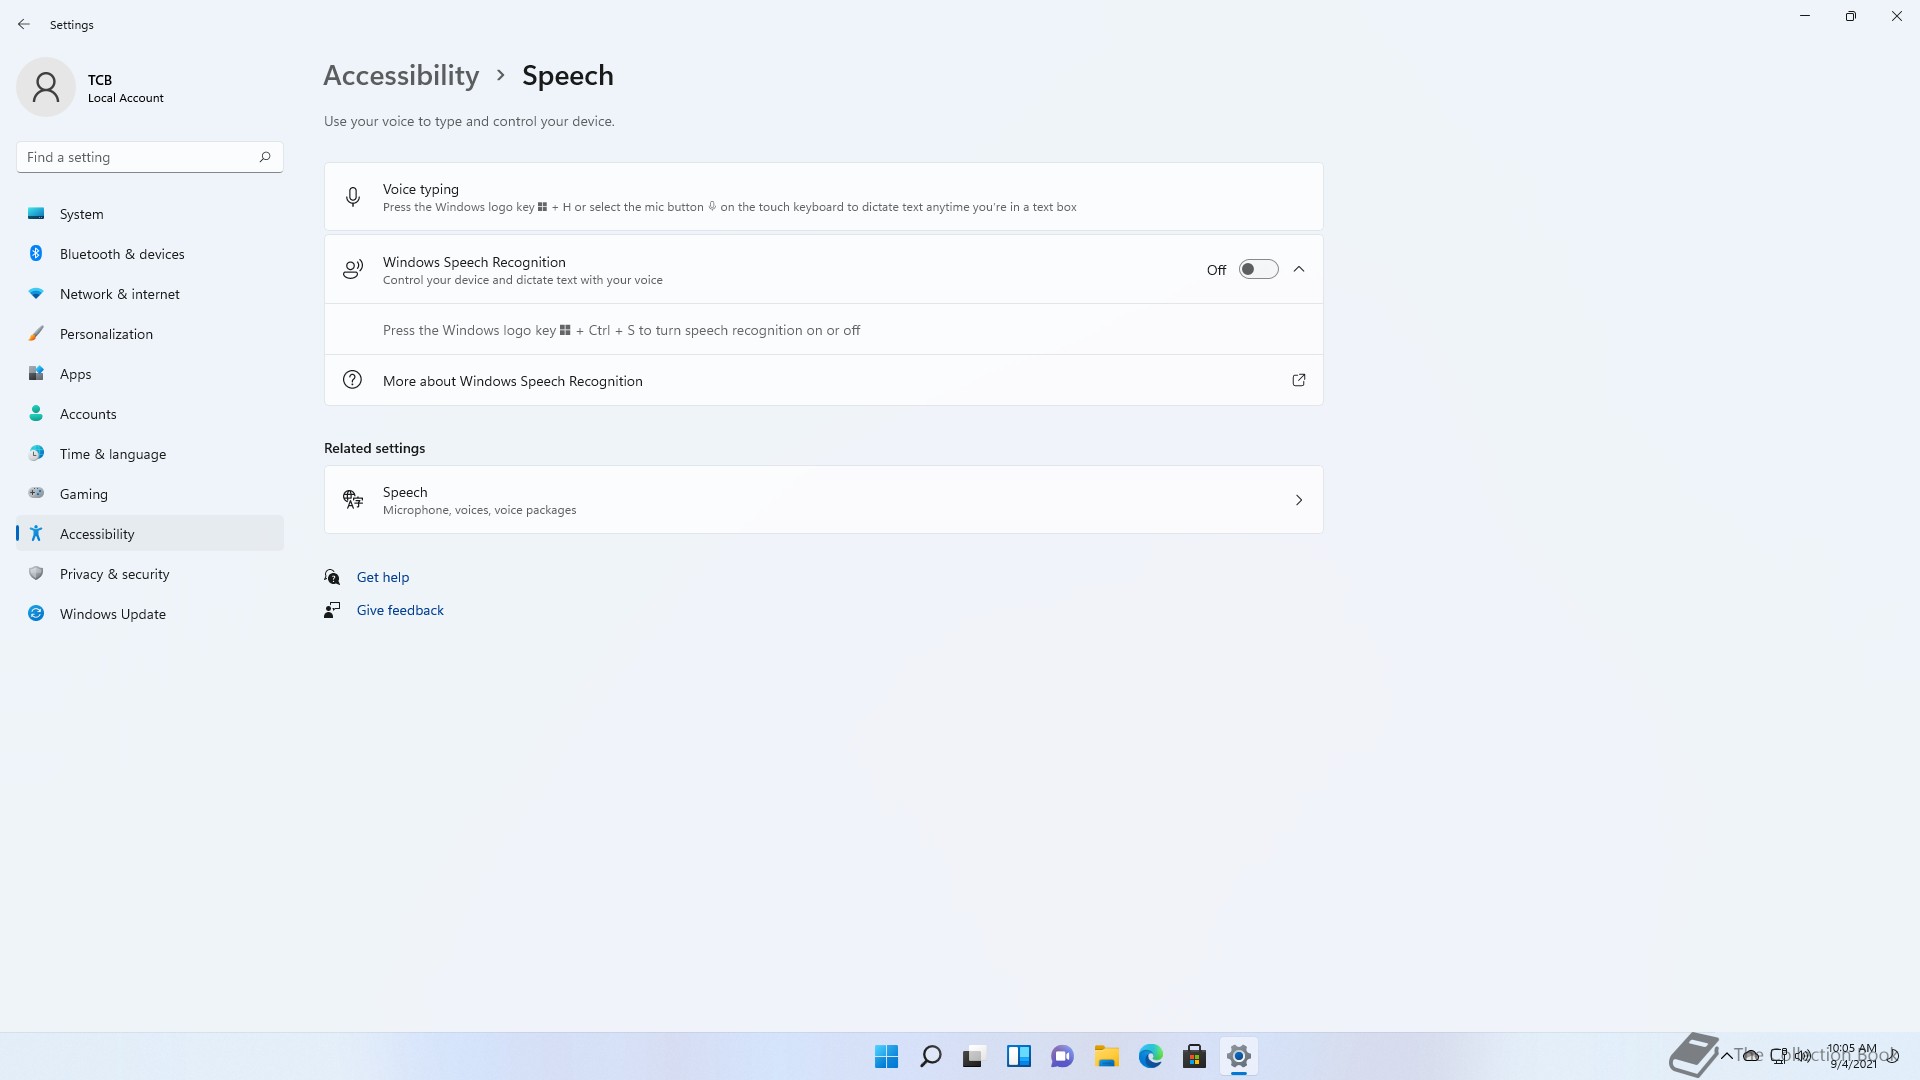Click the Settings gear icon on taskbar
Screen dimensions: 1920x1080
1238,1057
